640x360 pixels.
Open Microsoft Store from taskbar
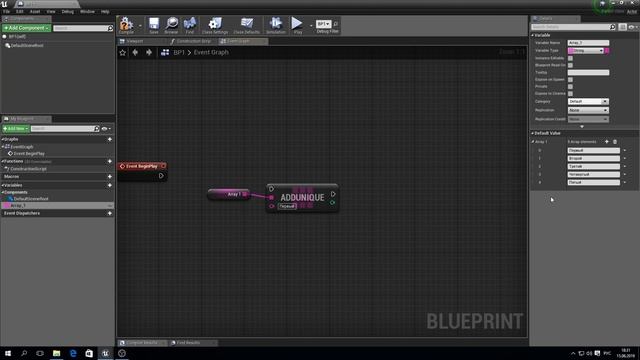click(x=89, y=353)
